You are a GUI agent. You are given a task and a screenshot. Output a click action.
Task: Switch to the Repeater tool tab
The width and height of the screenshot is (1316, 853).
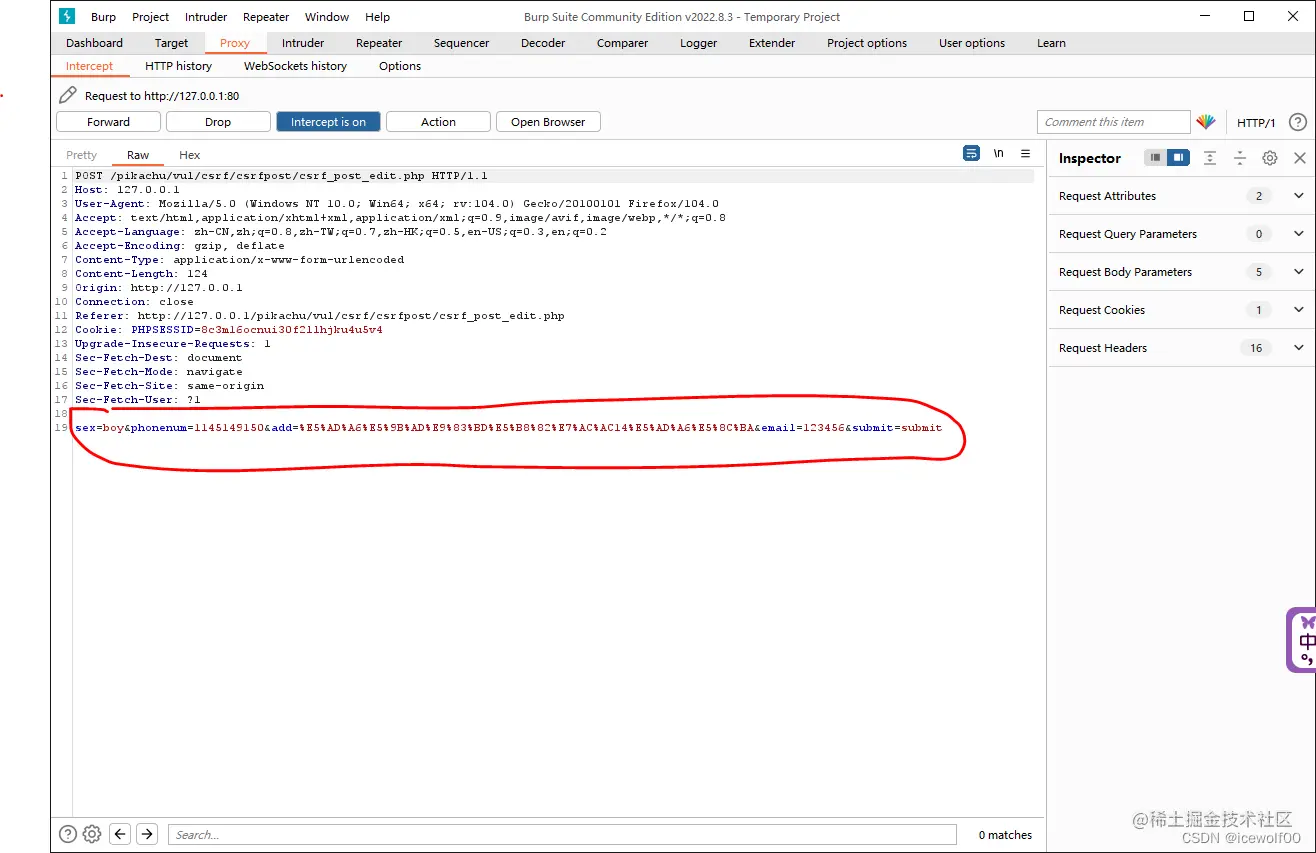coord(379,43)
